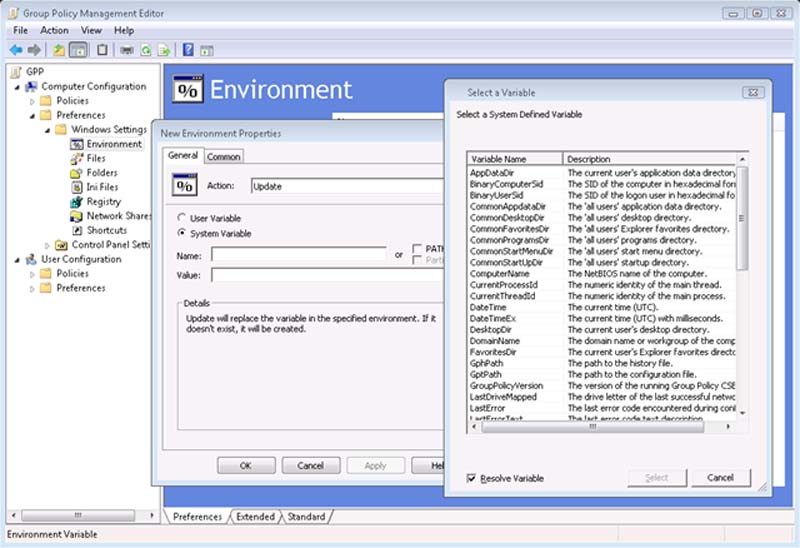
Task: Expand Preferences under User Configuration
Action: point(32,289)
